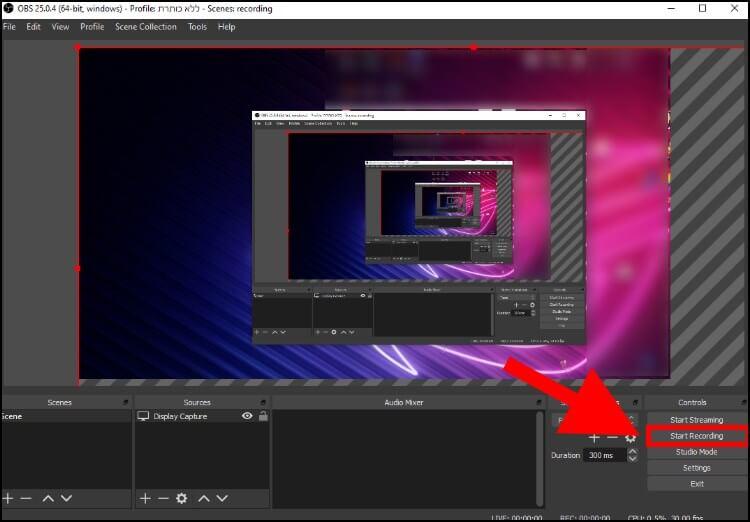Add a new source with the plus icon

[145, 499]
